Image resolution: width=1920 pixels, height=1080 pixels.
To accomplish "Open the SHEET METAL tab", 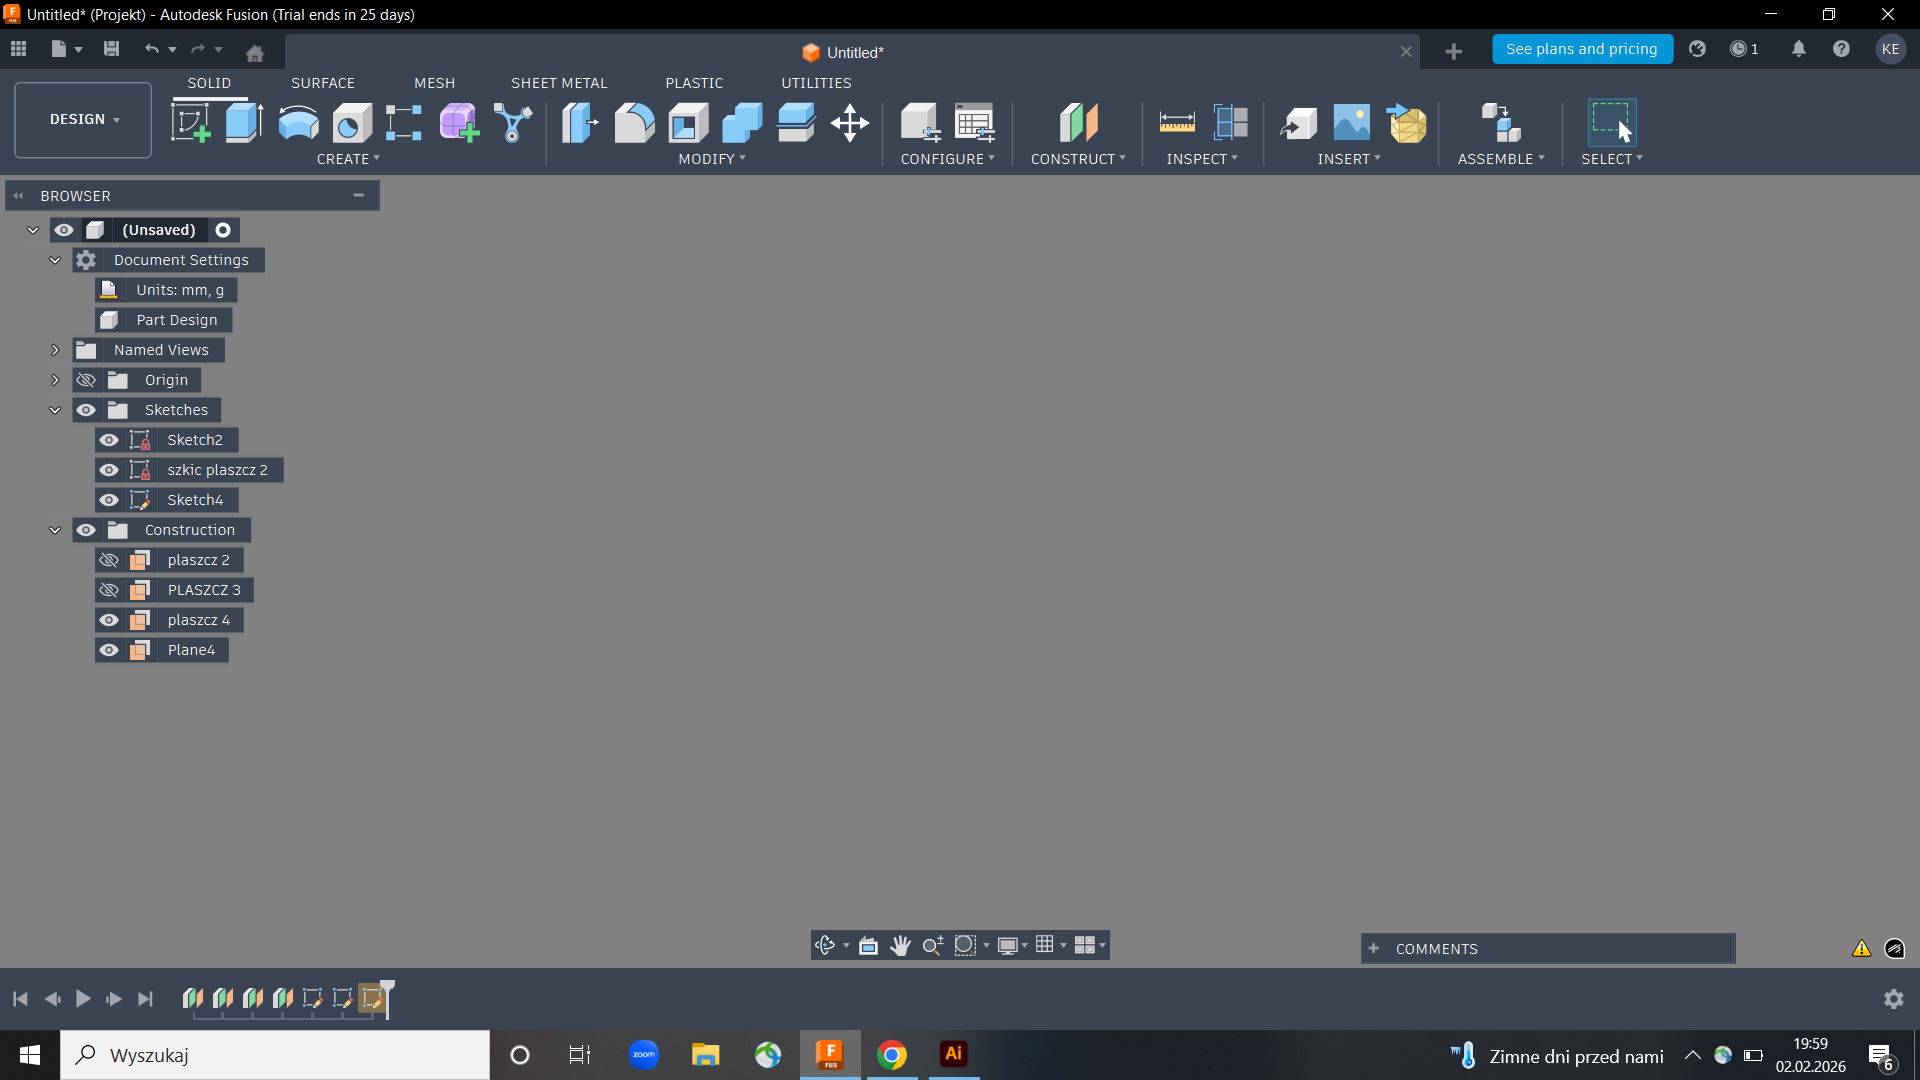I will click(558, 83).
